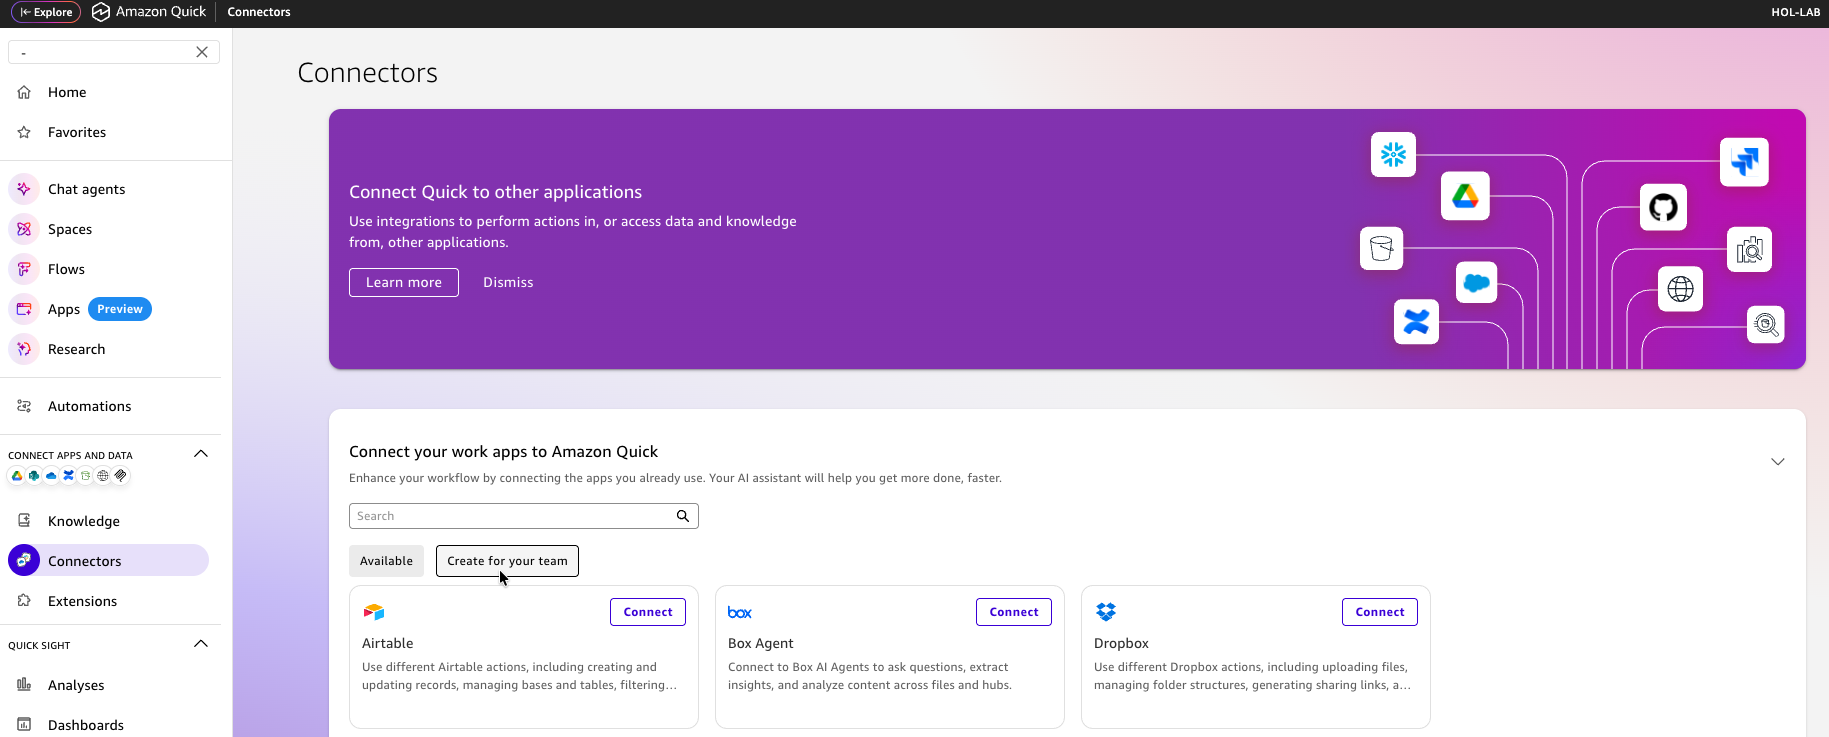Click the magnifier icon in connector search

click(x=683, y=516)
